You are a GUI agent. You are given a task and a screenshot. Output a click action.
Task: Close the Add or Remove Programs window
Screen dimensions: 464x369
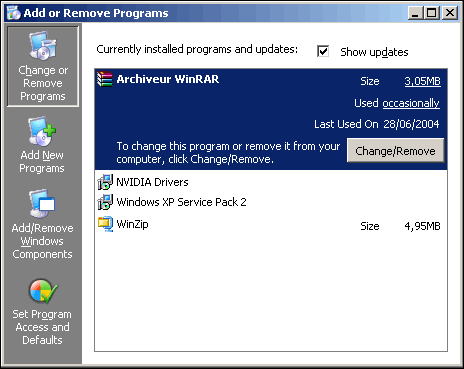(x=450, y=13)
